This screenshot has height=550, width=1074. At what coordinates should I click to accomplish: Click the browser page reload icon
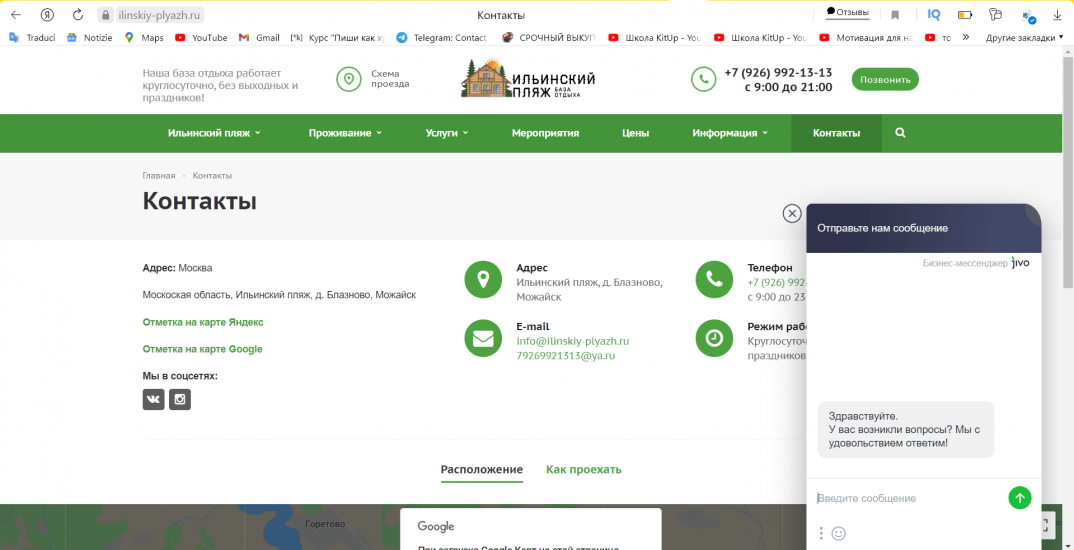click(x=78, y=15)
